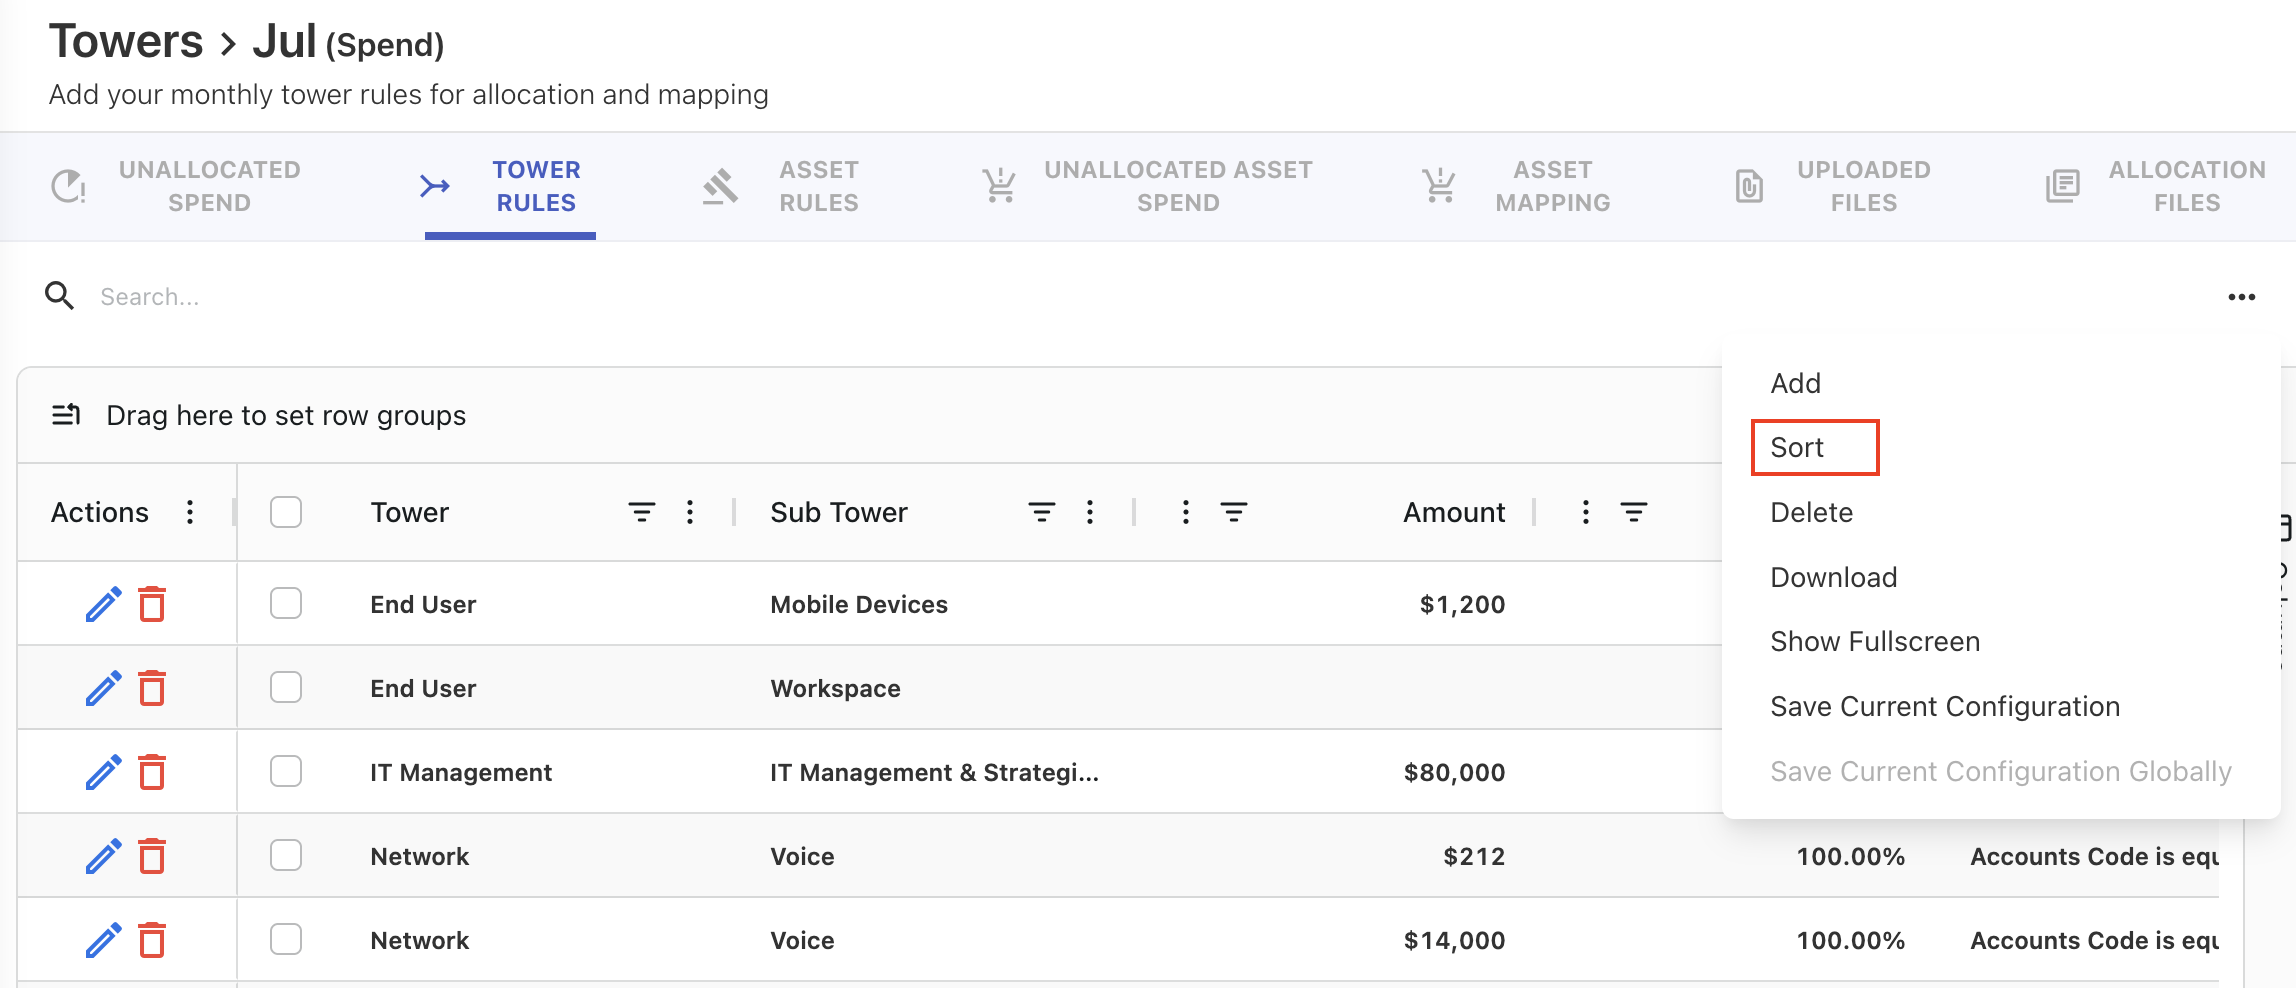The width and height of the screenshot is (2296, 988).
Task: Delete the End User Workspace rule via trash icon
Action: click(x=152, y=688)
